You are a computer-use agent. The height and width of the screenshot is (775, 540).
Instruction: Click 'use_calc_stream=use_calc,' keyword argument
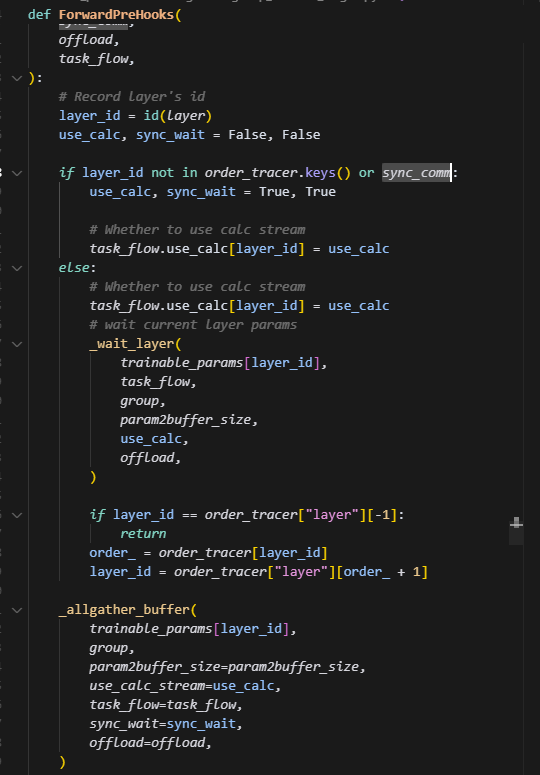(185, 686)
